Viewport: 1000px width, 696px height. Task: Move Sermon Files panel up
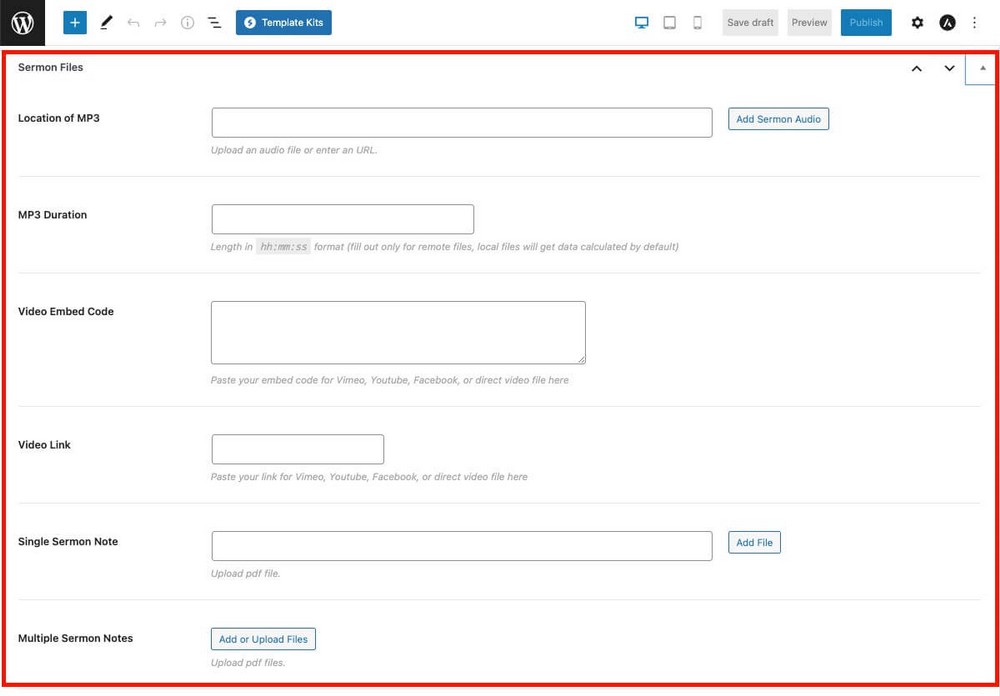tap(916, 68)
